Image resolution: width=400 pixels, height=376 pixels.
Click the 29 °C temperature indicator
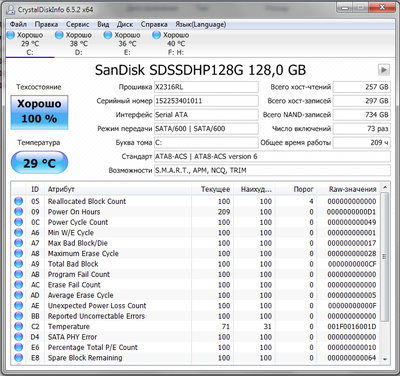pyautogui.click(x=39, y=163)
